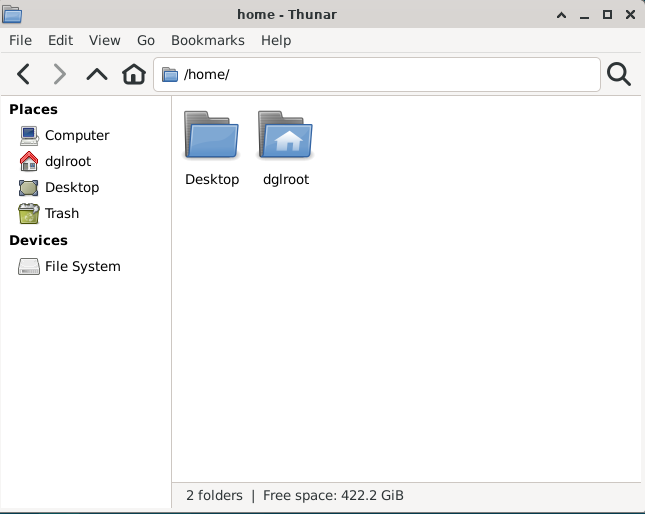Close the Thunar window
The height and width of the screenshot is (514, 645).
pyautogui.click(x=630, y=15)
